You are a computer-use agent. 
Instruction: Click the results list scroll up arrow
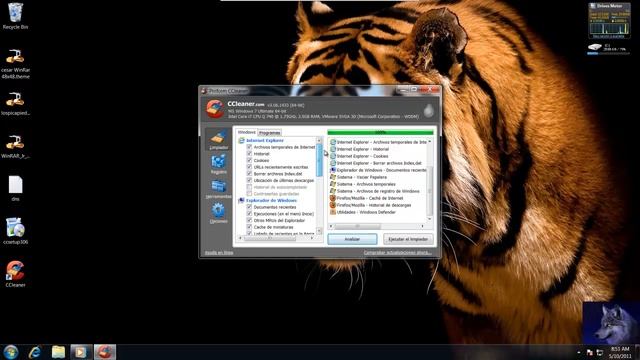click(x=430, y=142)
